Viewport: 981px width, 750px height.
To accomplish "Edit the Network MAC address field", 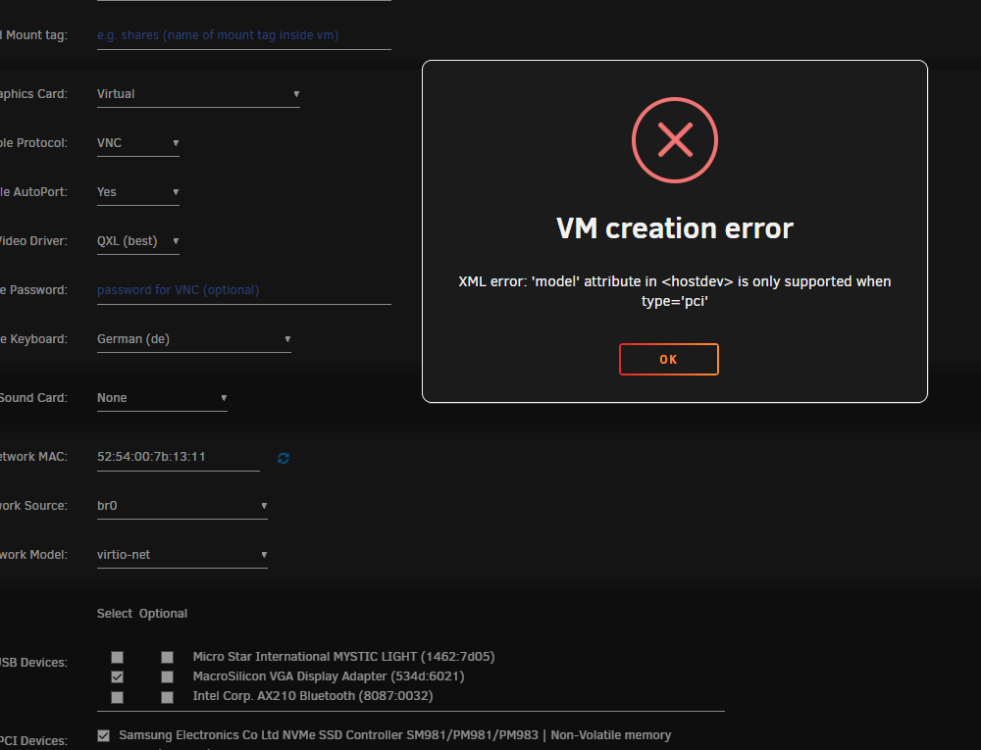I will pyautogui.click(x=178, y=457).
